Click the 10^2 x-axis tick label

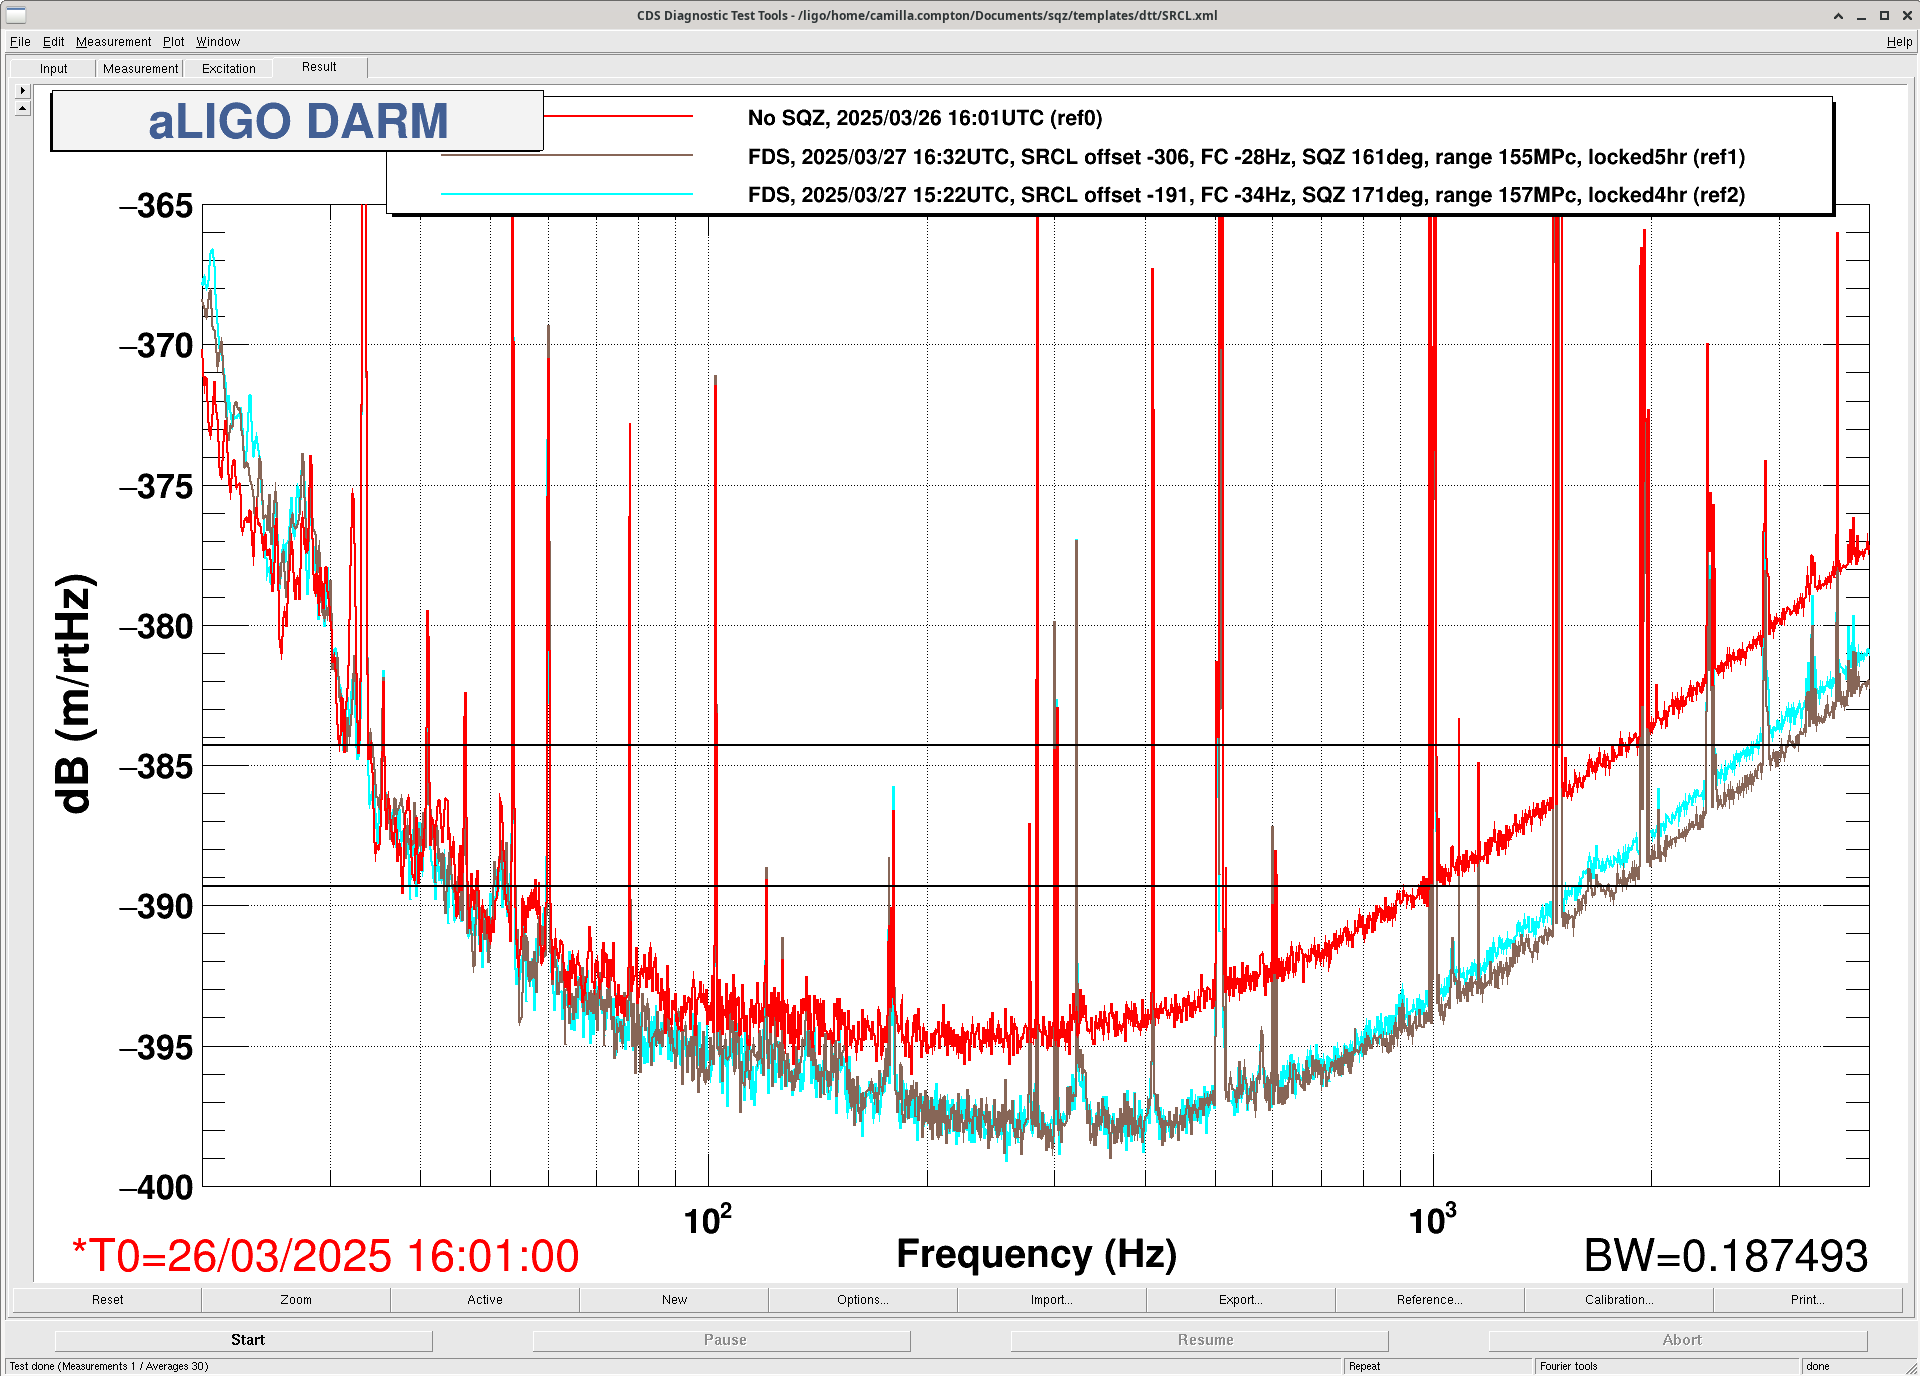(708, 1220)
